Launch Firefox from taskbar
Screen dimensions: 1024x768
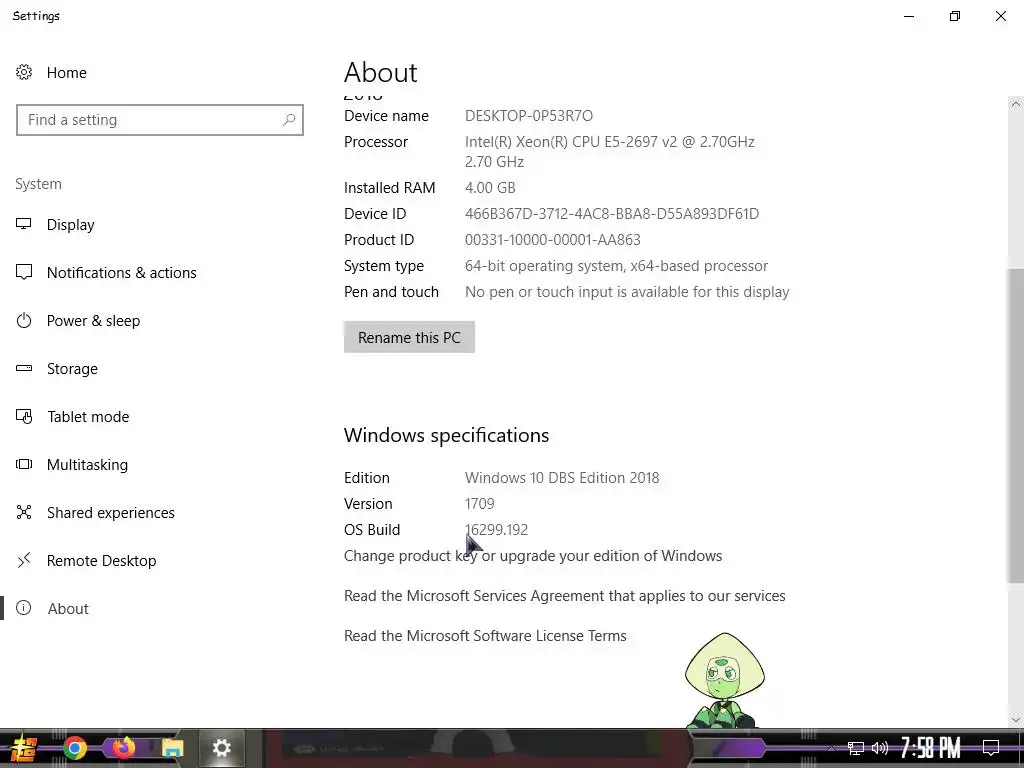[123, 748]
